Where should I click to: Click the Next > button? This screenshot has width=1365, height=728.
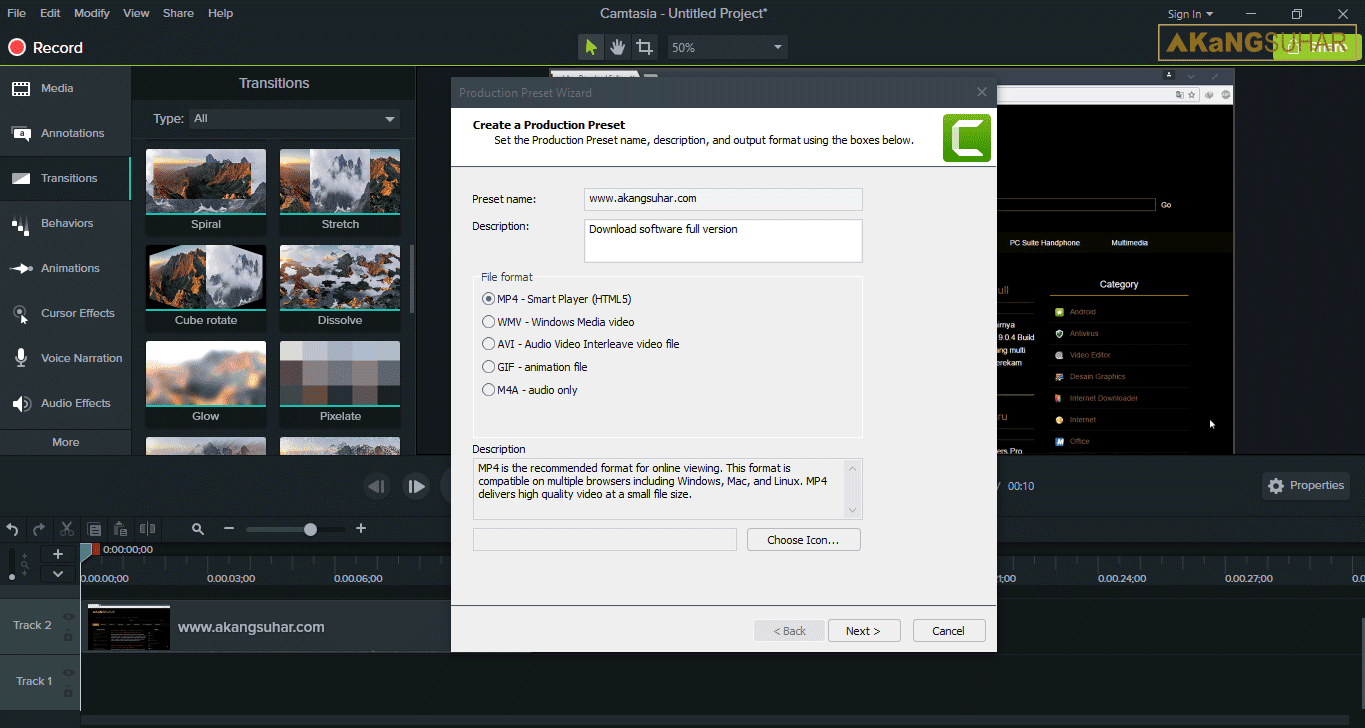863,631
